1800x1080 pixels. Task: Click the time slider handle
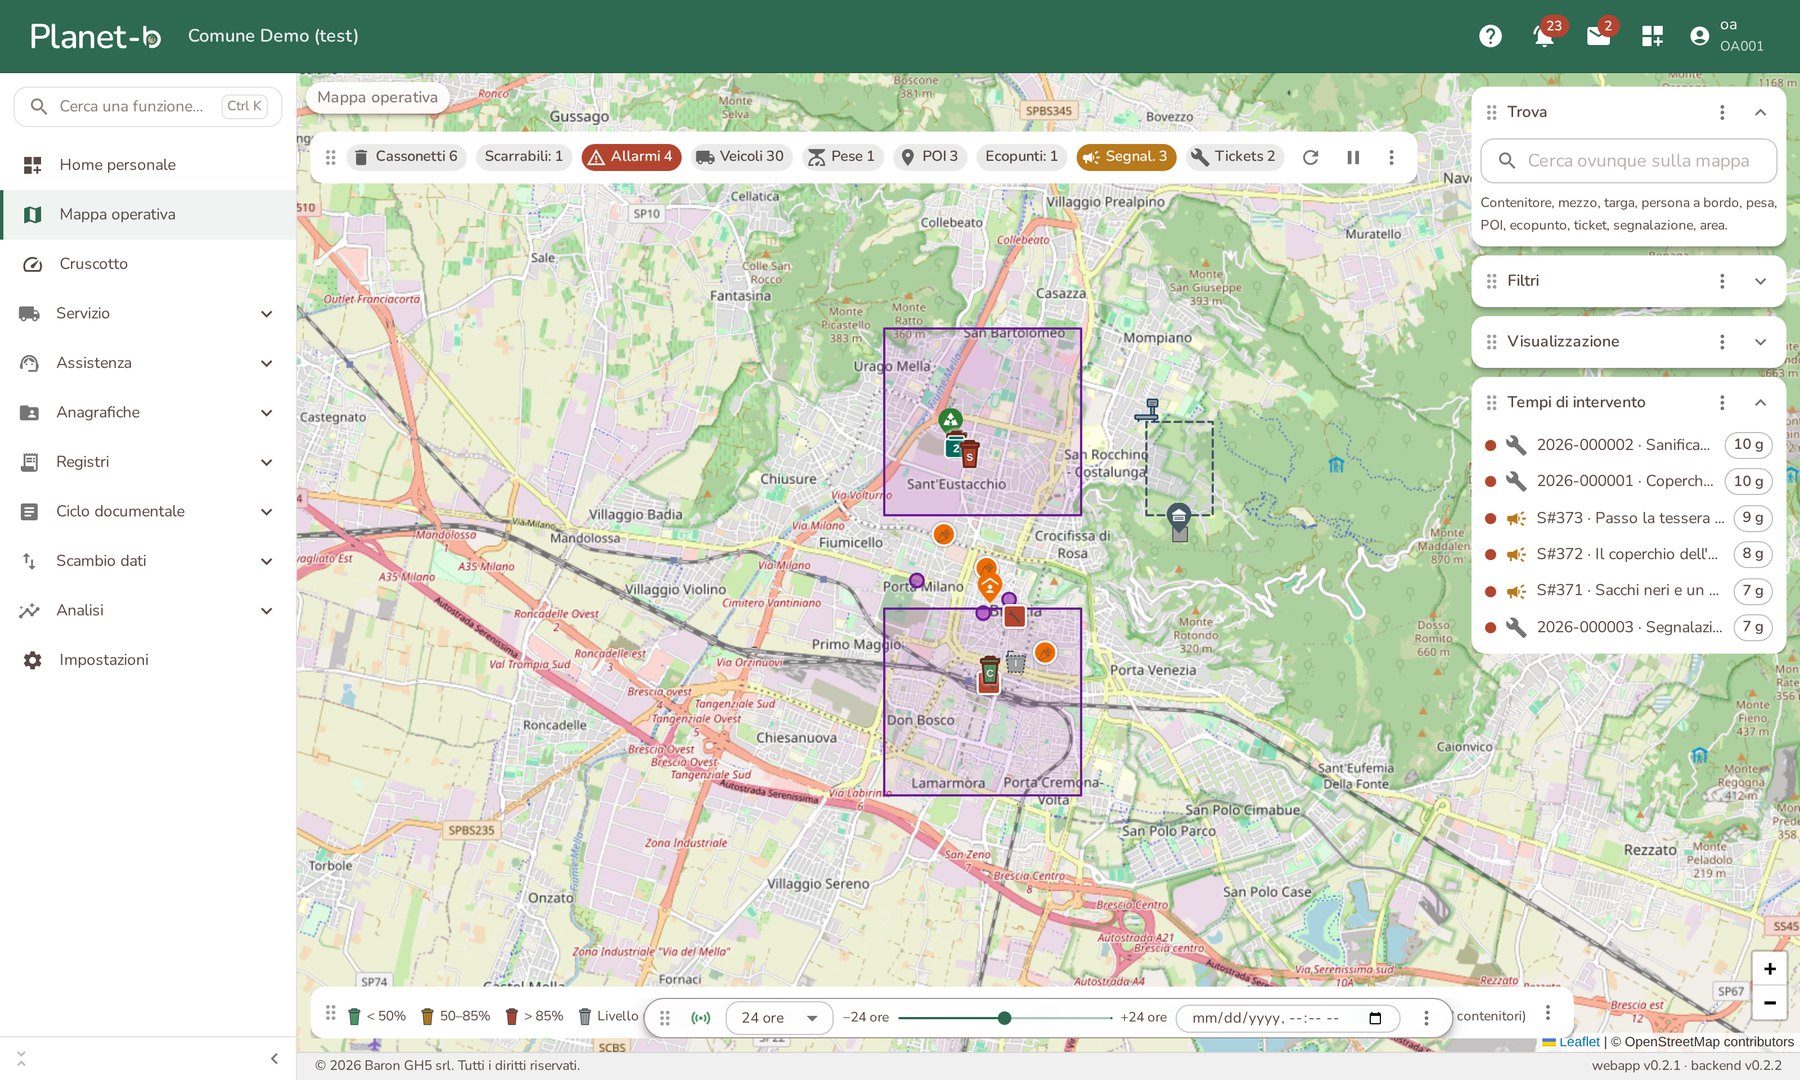pos(1004,1017)
